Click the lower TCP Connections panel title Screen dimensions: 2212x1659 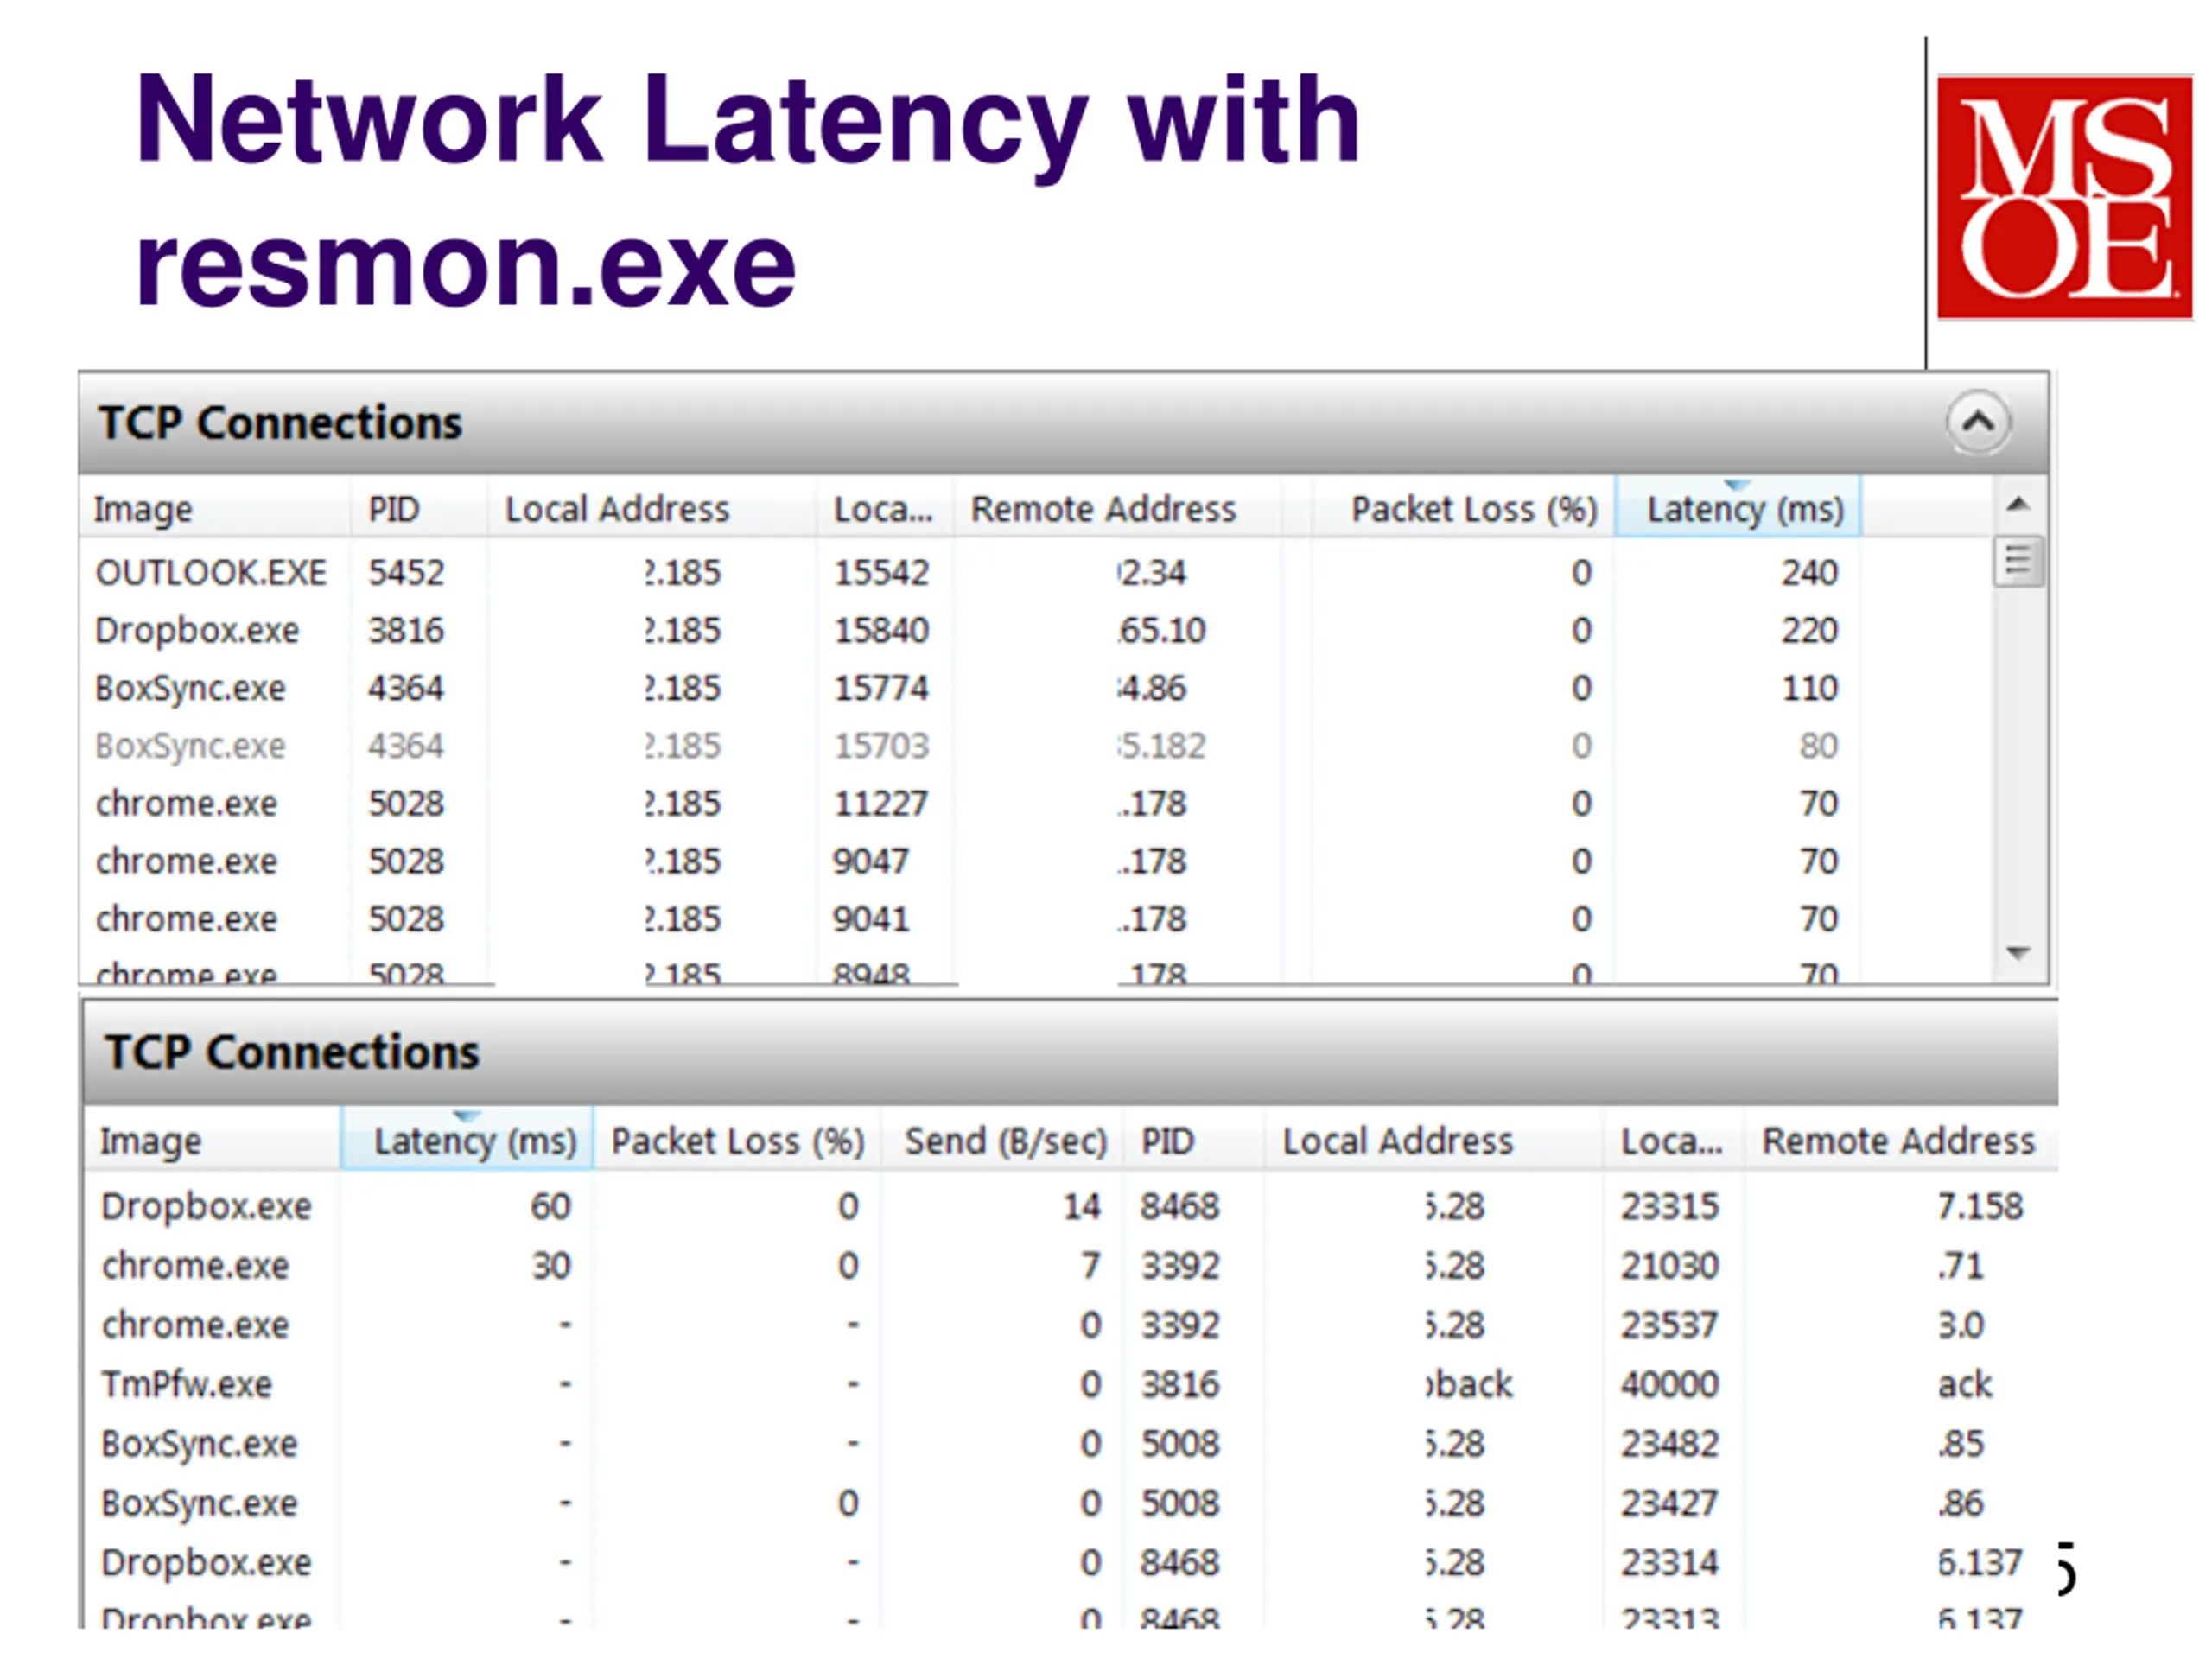tap(292, 1052)
